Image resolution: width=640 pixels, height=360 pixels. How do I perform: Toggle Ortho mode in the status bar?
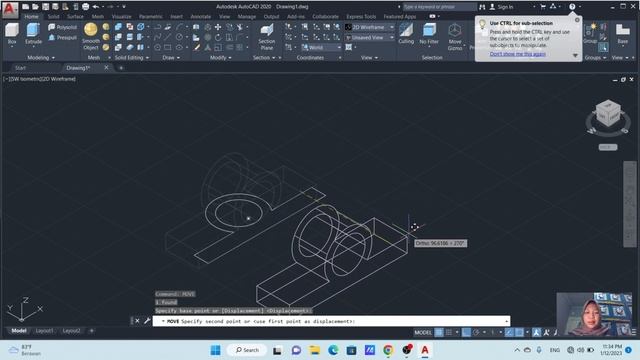[x=466, y=332]
